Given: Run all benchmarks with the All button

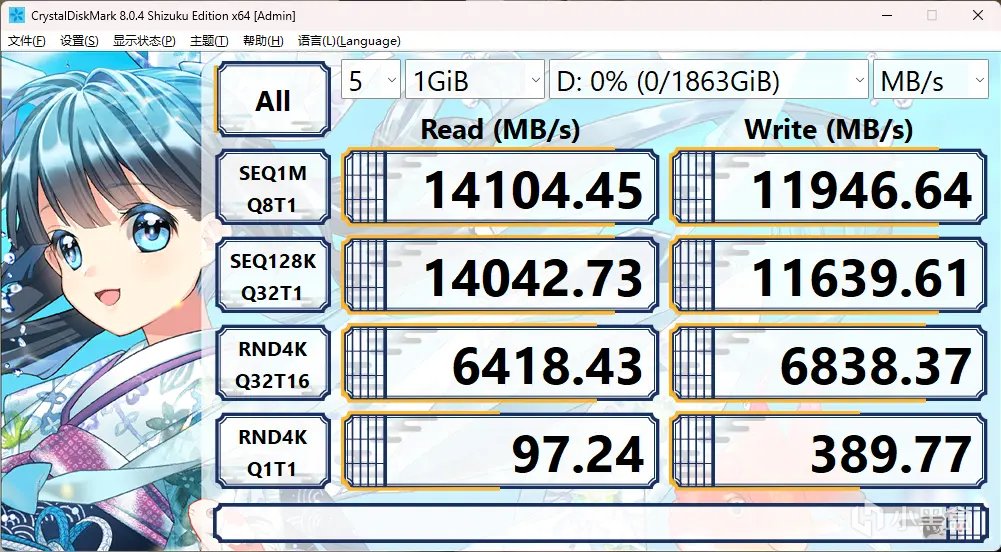Looking at the screenshot, I should click(x=273, y=100).
